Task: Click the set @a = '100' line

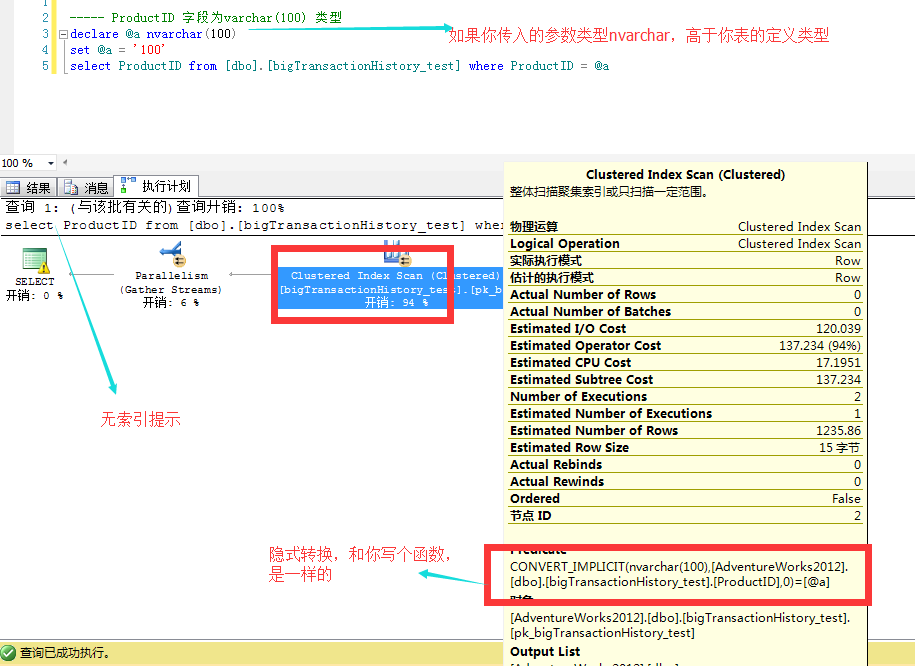Action: pyautogui.click(x=117, y=50)
